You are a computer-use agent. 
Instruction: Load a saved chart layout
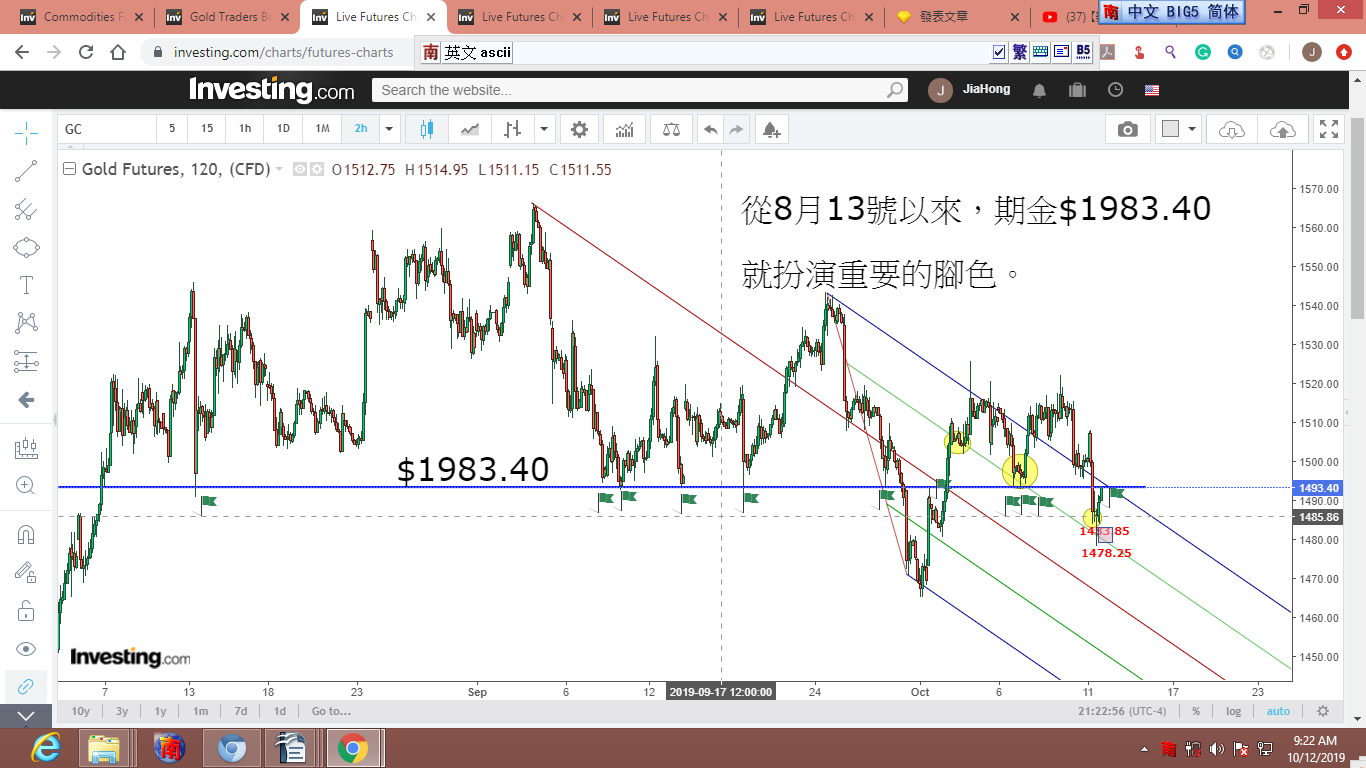tap(1232, 129)
